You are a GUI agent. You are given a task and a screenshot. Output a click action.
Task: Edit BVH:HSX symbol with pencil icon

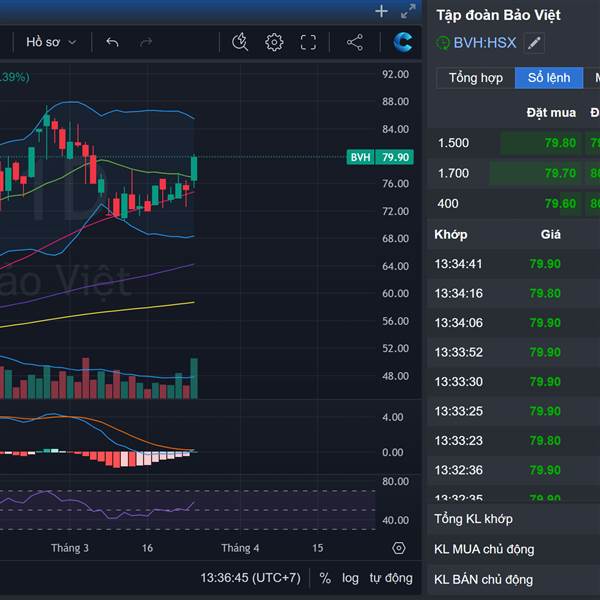pyautogui.click(x=534, y=42)
